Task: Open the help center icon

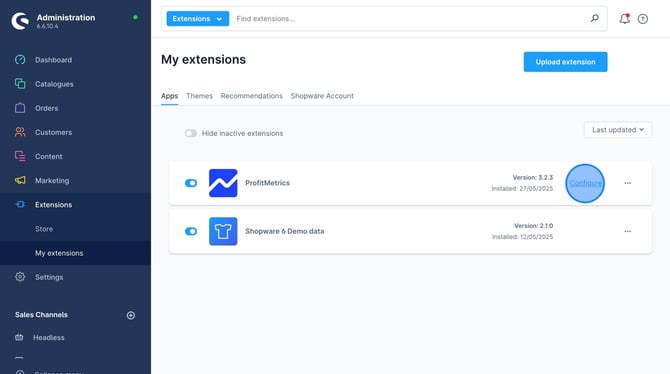Action: tap(643, 19)
